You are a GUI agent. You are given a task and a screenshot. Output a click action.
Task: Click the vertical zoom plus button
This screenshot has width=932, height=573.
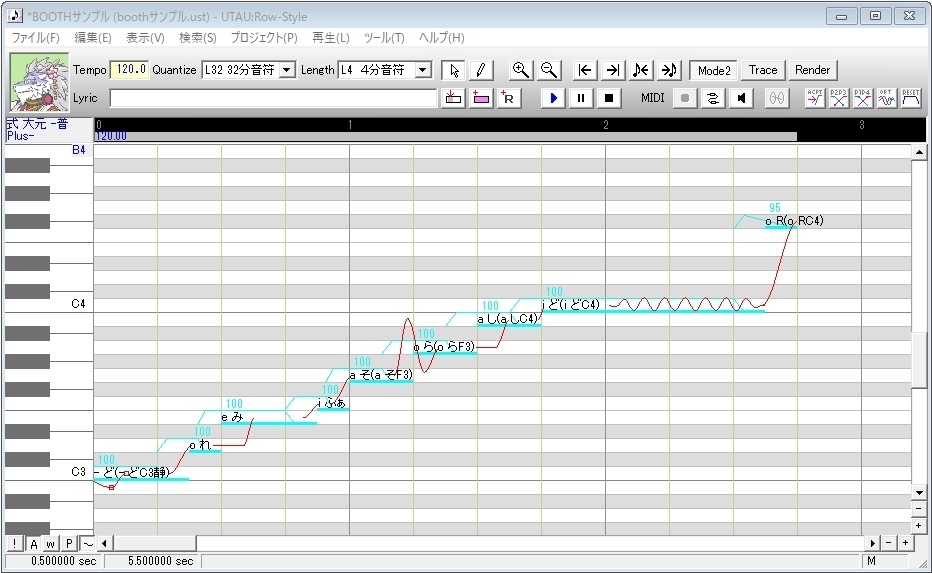pos(919,526)
